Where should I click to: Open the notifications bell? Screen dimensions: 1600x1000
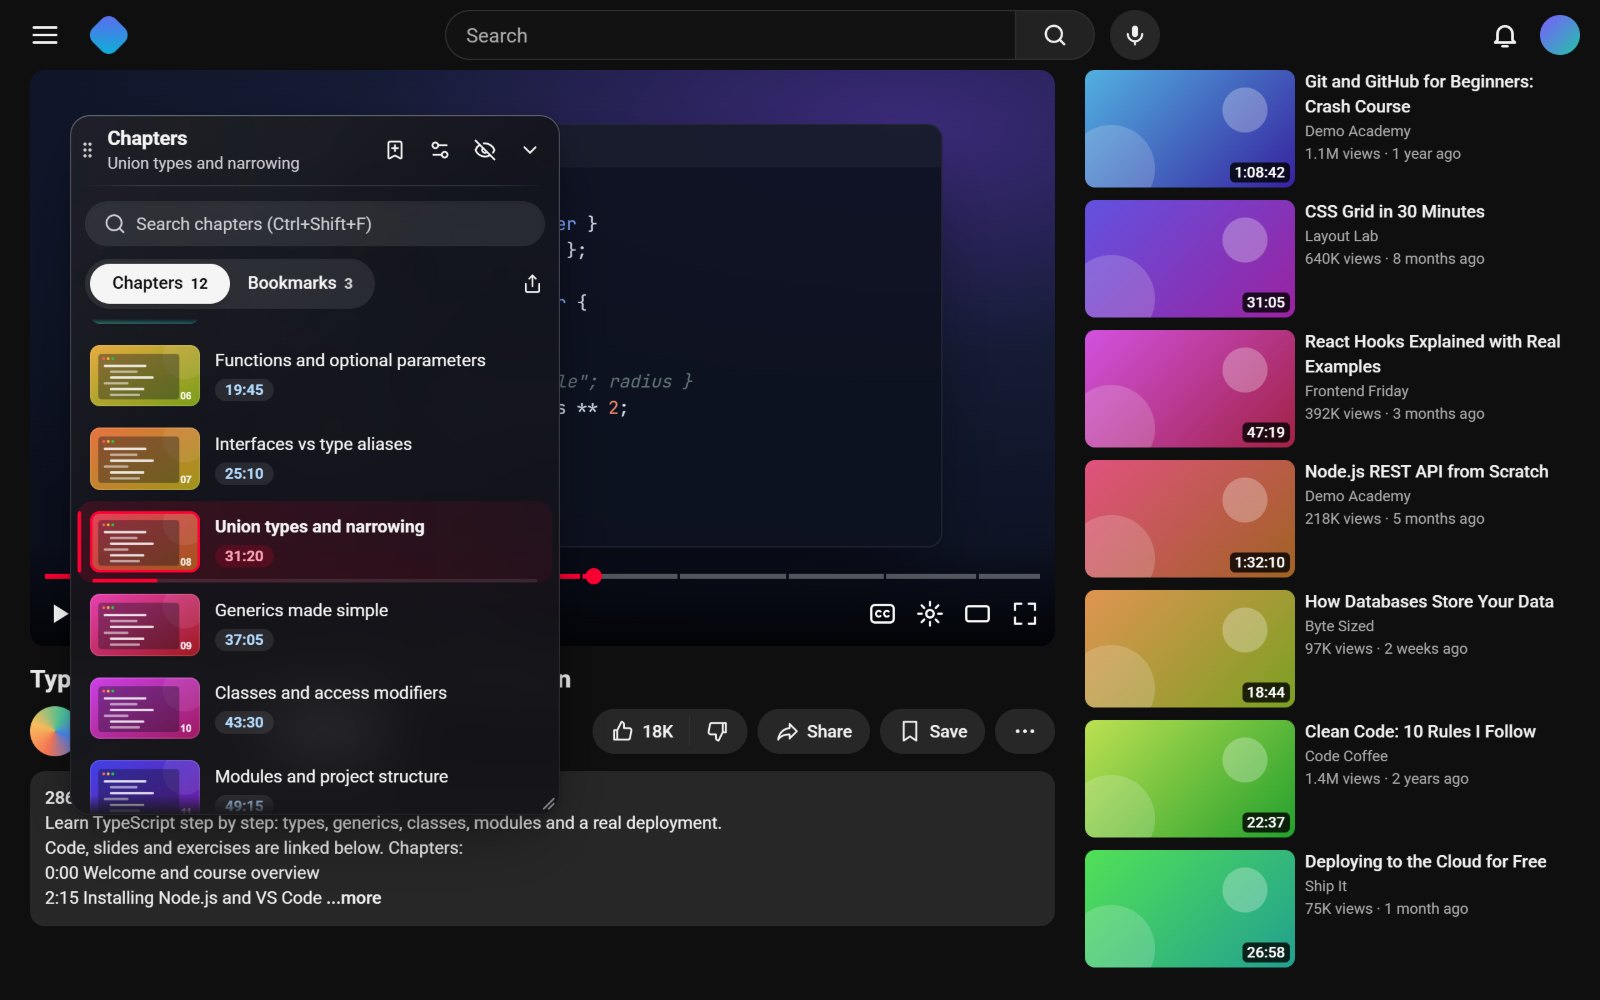(1504, 36)
